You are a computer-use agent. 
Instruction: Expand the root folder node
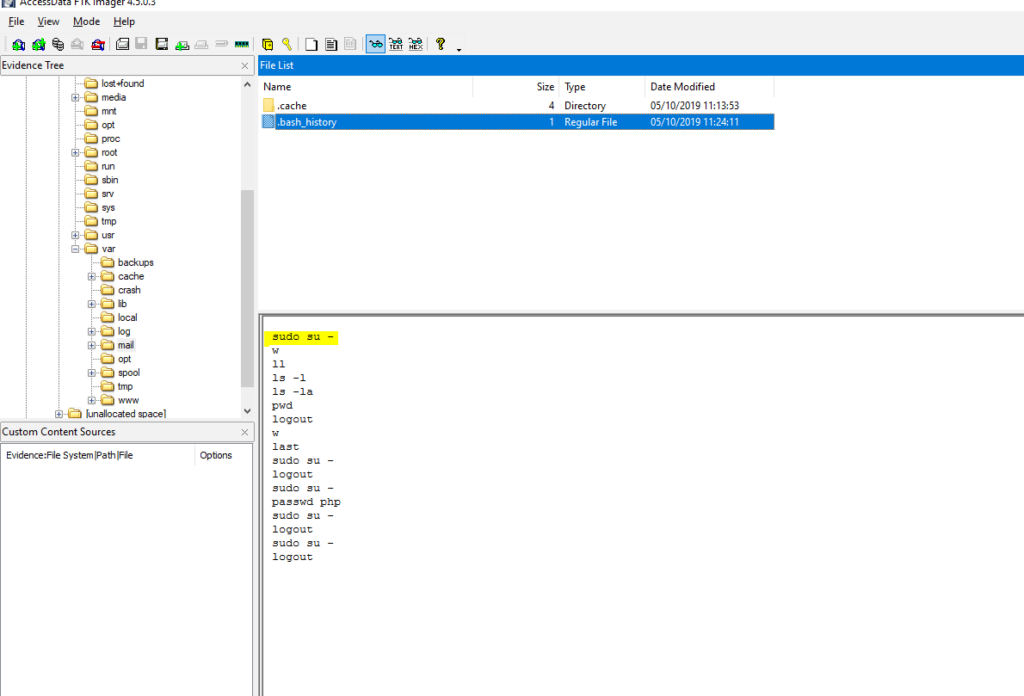pyautogui.click(x=76, y=152)
